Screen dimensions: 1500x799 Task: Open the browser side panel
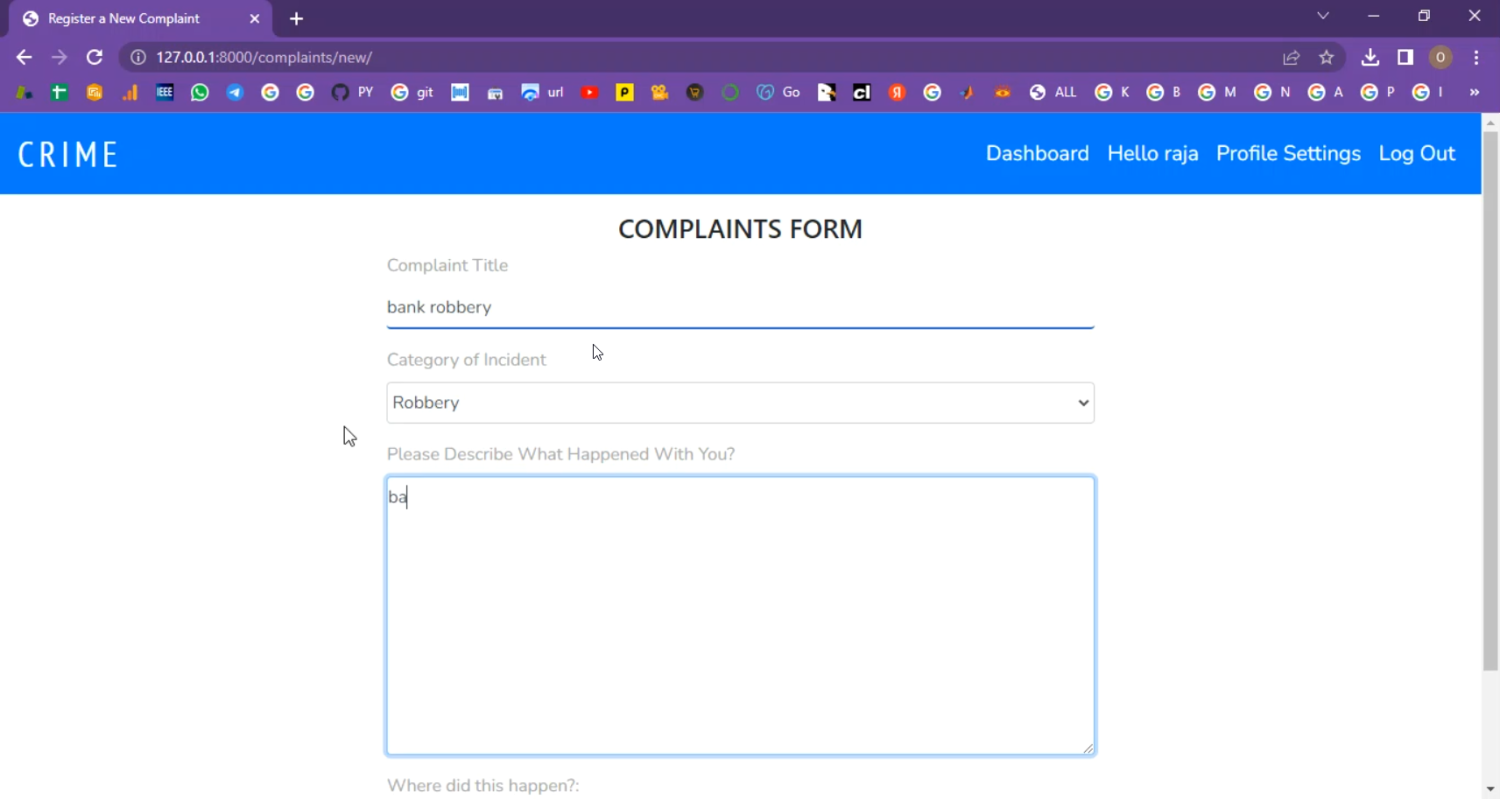1405,57
